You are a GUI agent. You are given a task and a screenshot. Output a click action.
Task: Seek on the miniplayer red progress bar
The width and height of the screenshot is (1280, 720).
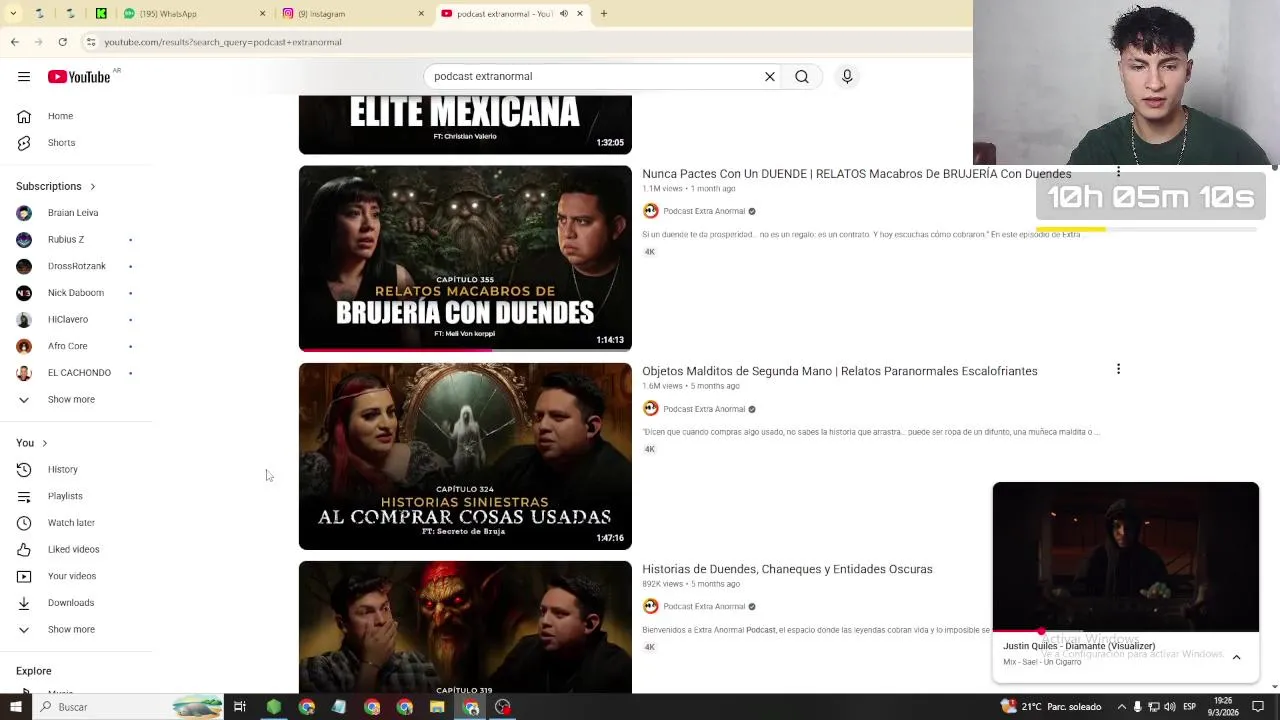(x=1126, y=631)
